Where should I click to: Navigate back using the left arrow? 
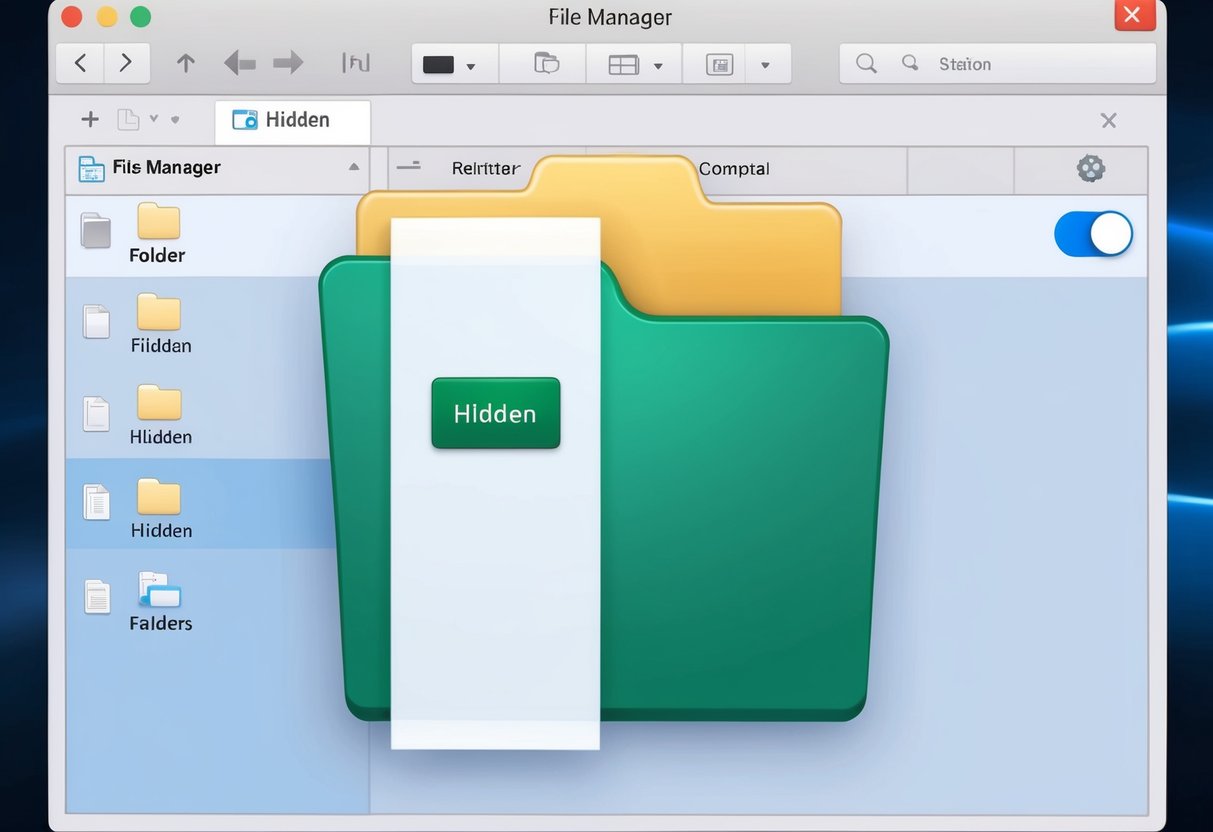pos(79,62)
